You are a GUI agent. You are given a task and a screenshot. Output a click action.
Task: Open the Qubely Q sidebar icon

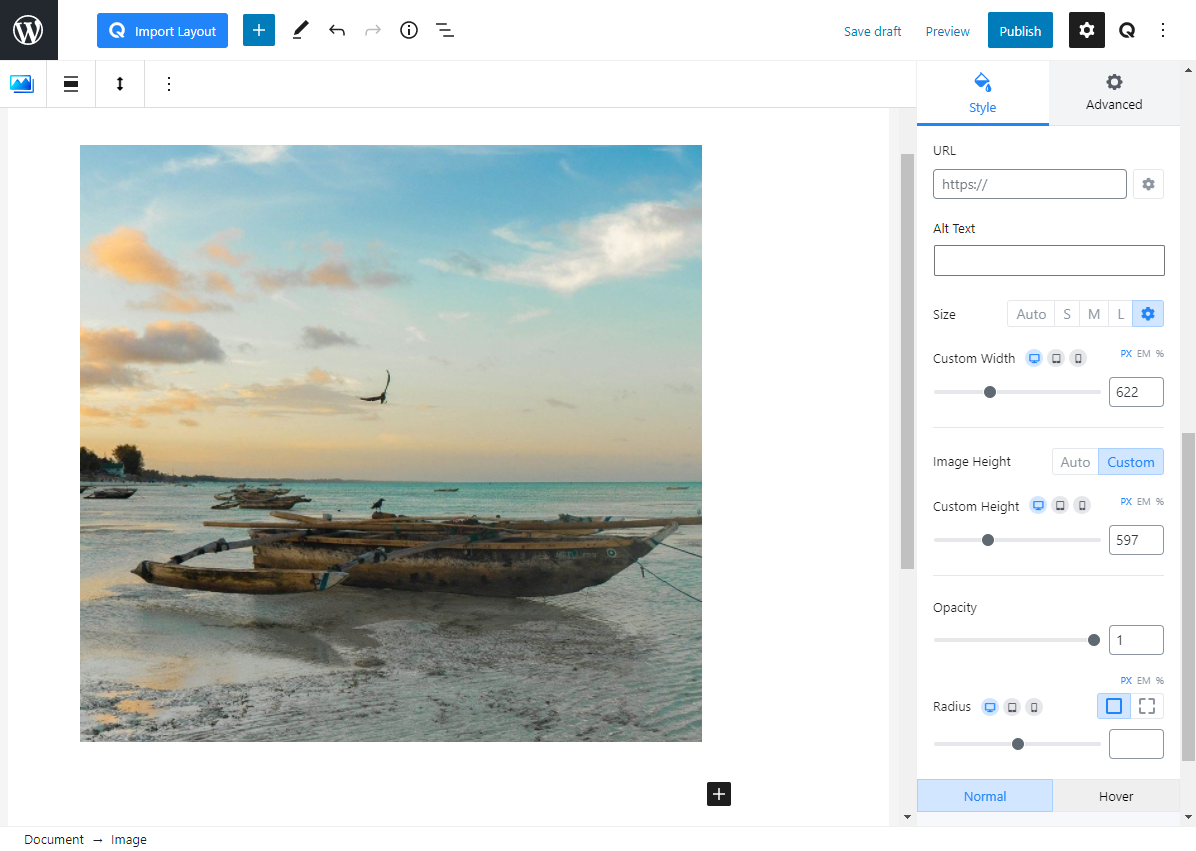pos(1127,31)
